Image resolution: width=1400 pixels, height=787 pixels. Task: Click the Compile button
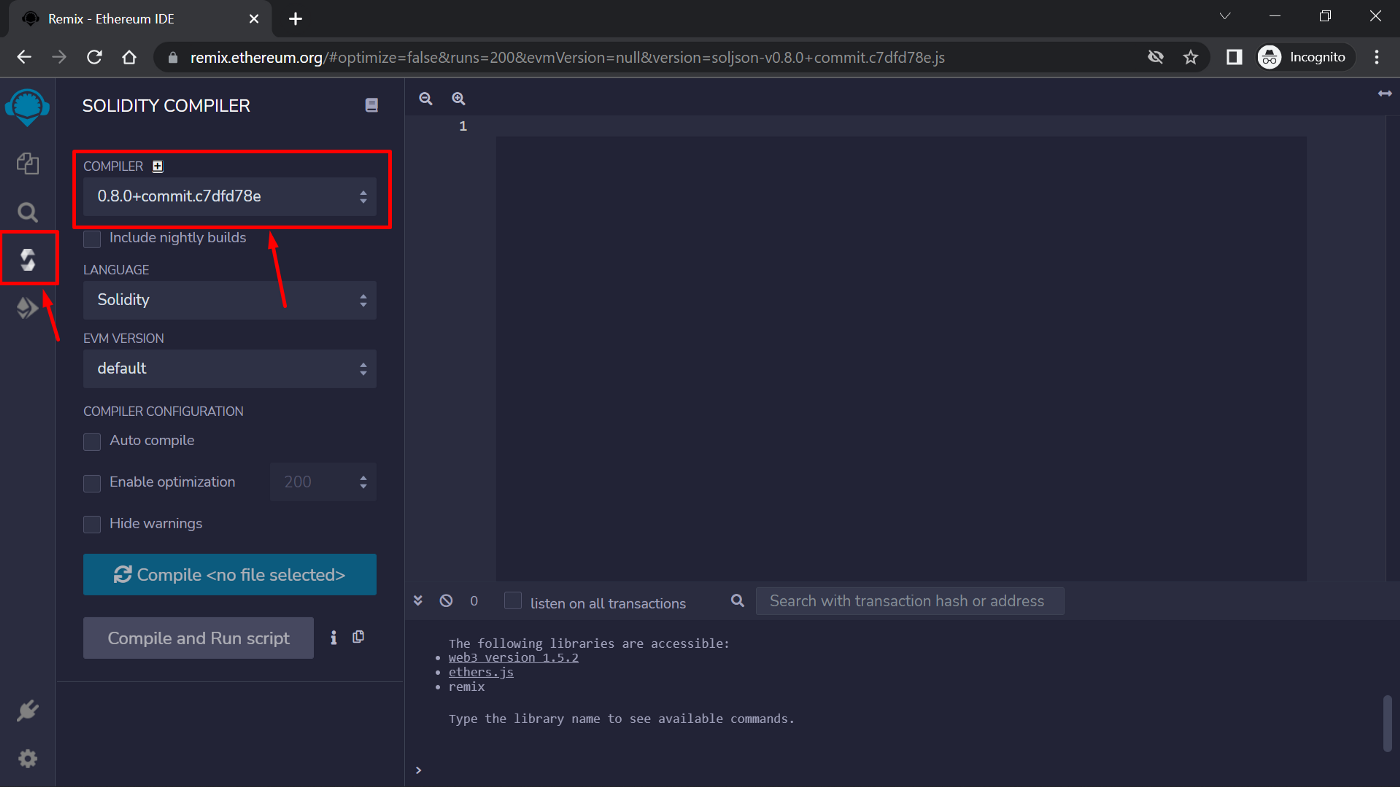point(230,574)
